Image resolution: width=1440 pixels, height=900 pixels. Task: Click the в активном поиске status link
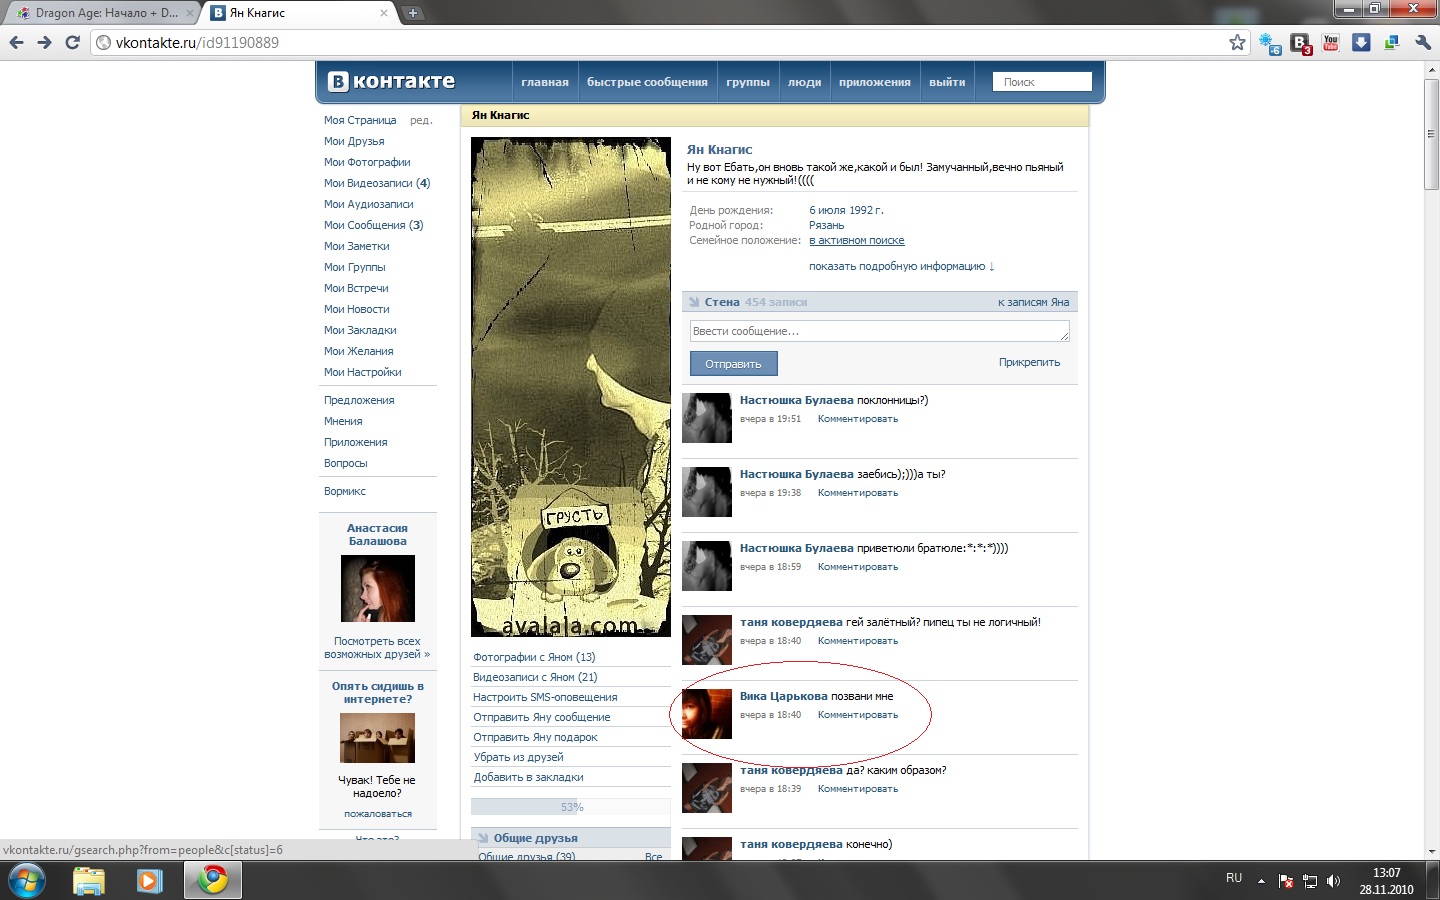coord(857,240)
